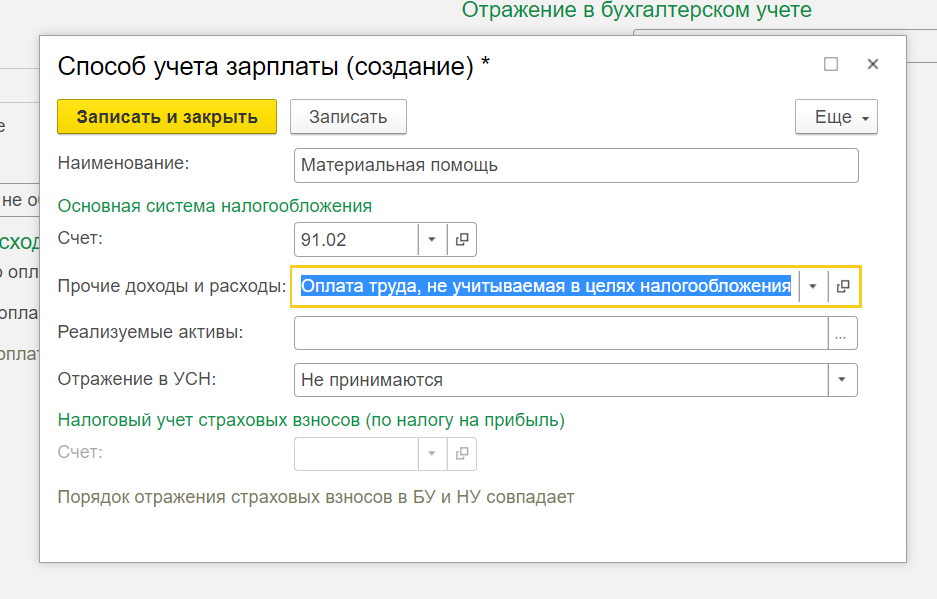937x599 pixels.
Task: Click the 'Отражение в бухгалтерском учете' heading
Action: click(636, 10)
